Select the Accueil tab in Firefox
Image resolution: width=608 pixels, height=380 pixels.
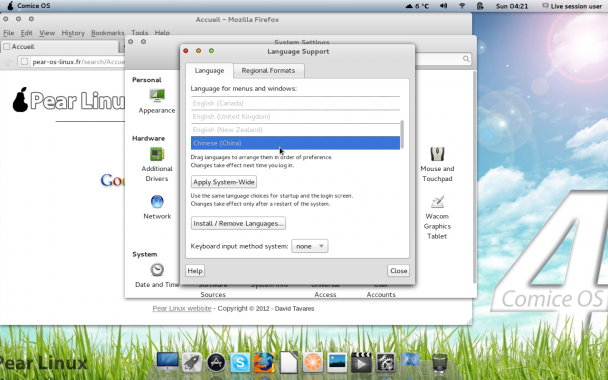(x=59, y=47)
